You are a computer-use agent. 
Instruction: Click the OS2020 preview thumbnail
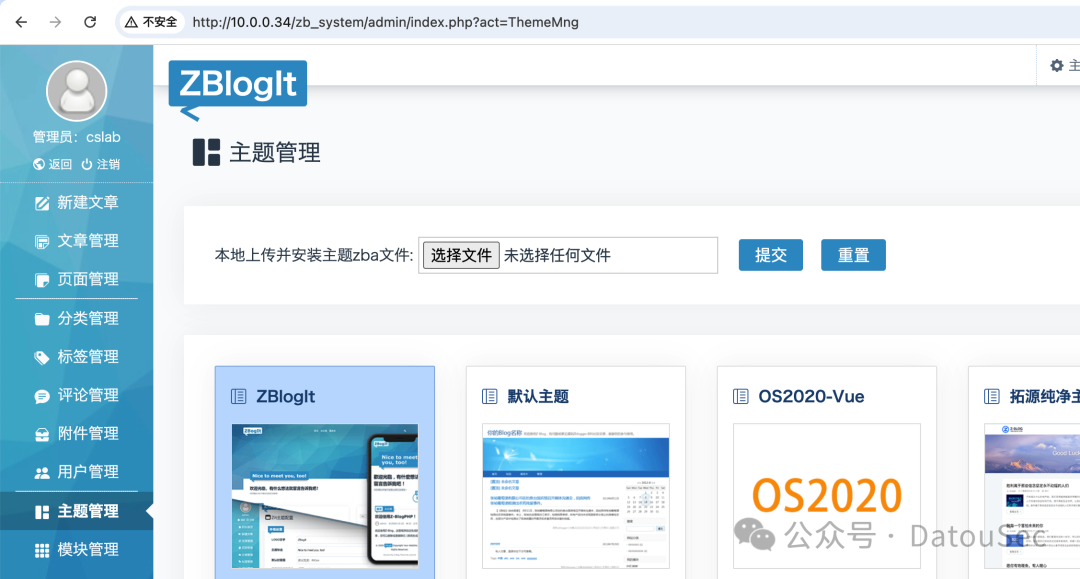[827, 496]
